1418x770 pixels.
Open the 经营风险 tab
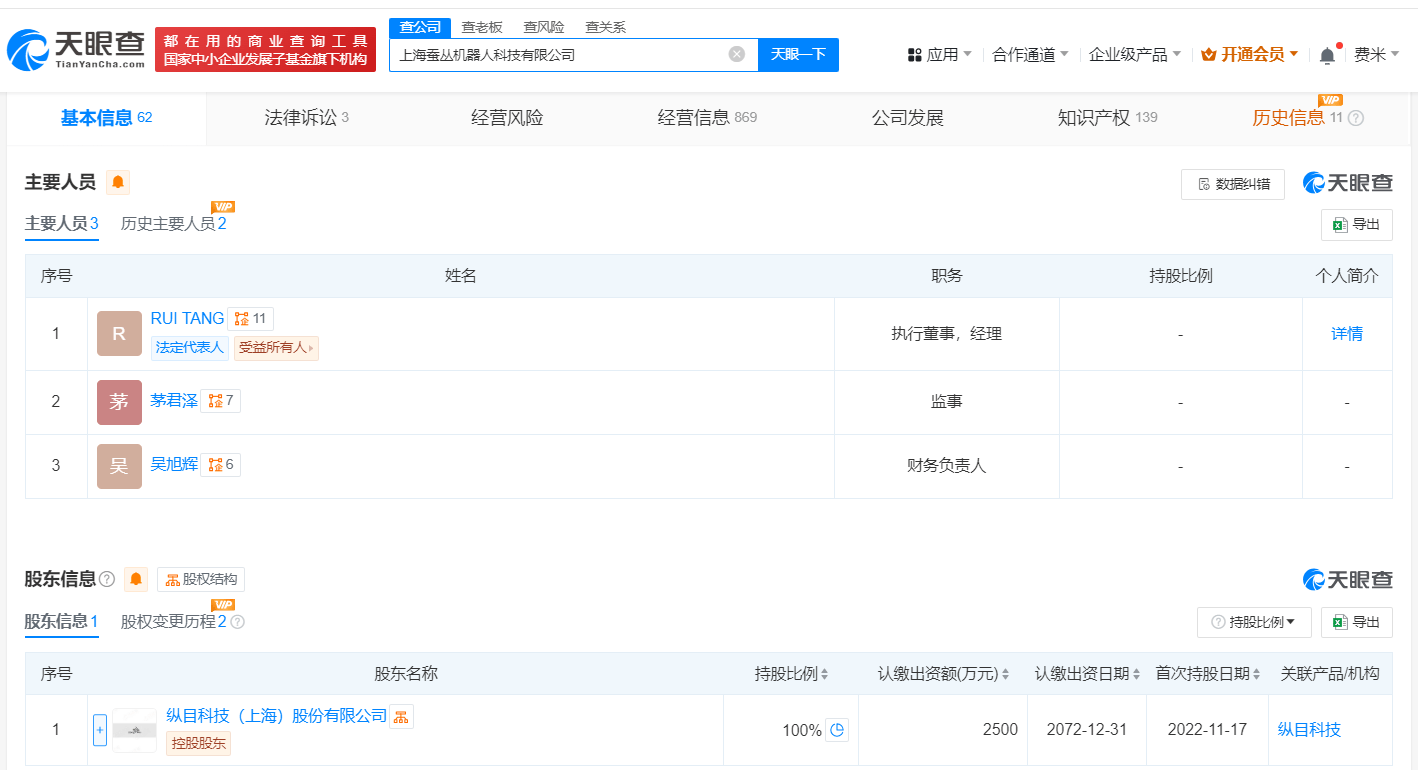pos(507,118)
